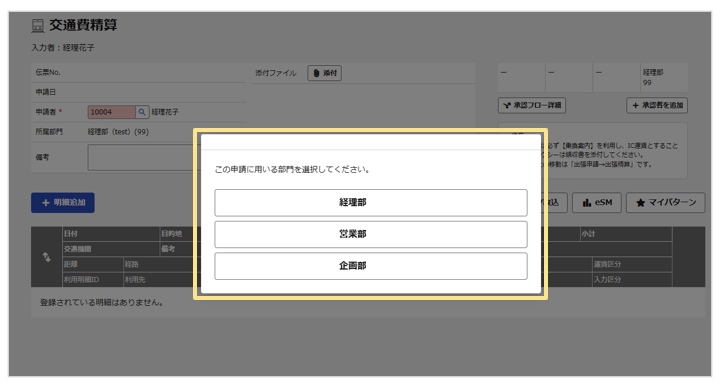Open マイパターン button
Screen dimensions: 720x385
666,203
